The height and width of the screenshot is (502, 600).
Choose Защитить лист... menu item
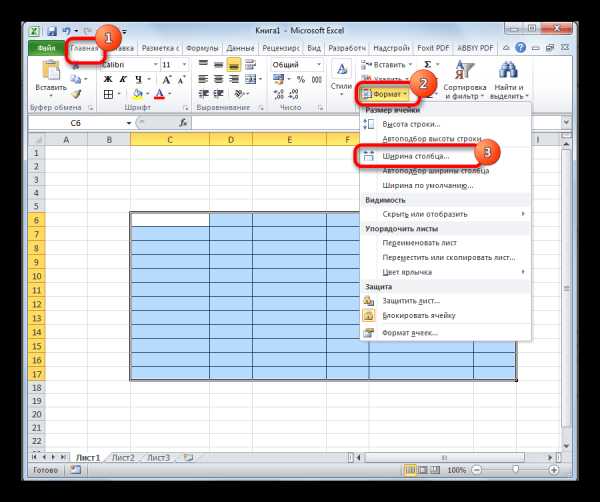[445, 301]
